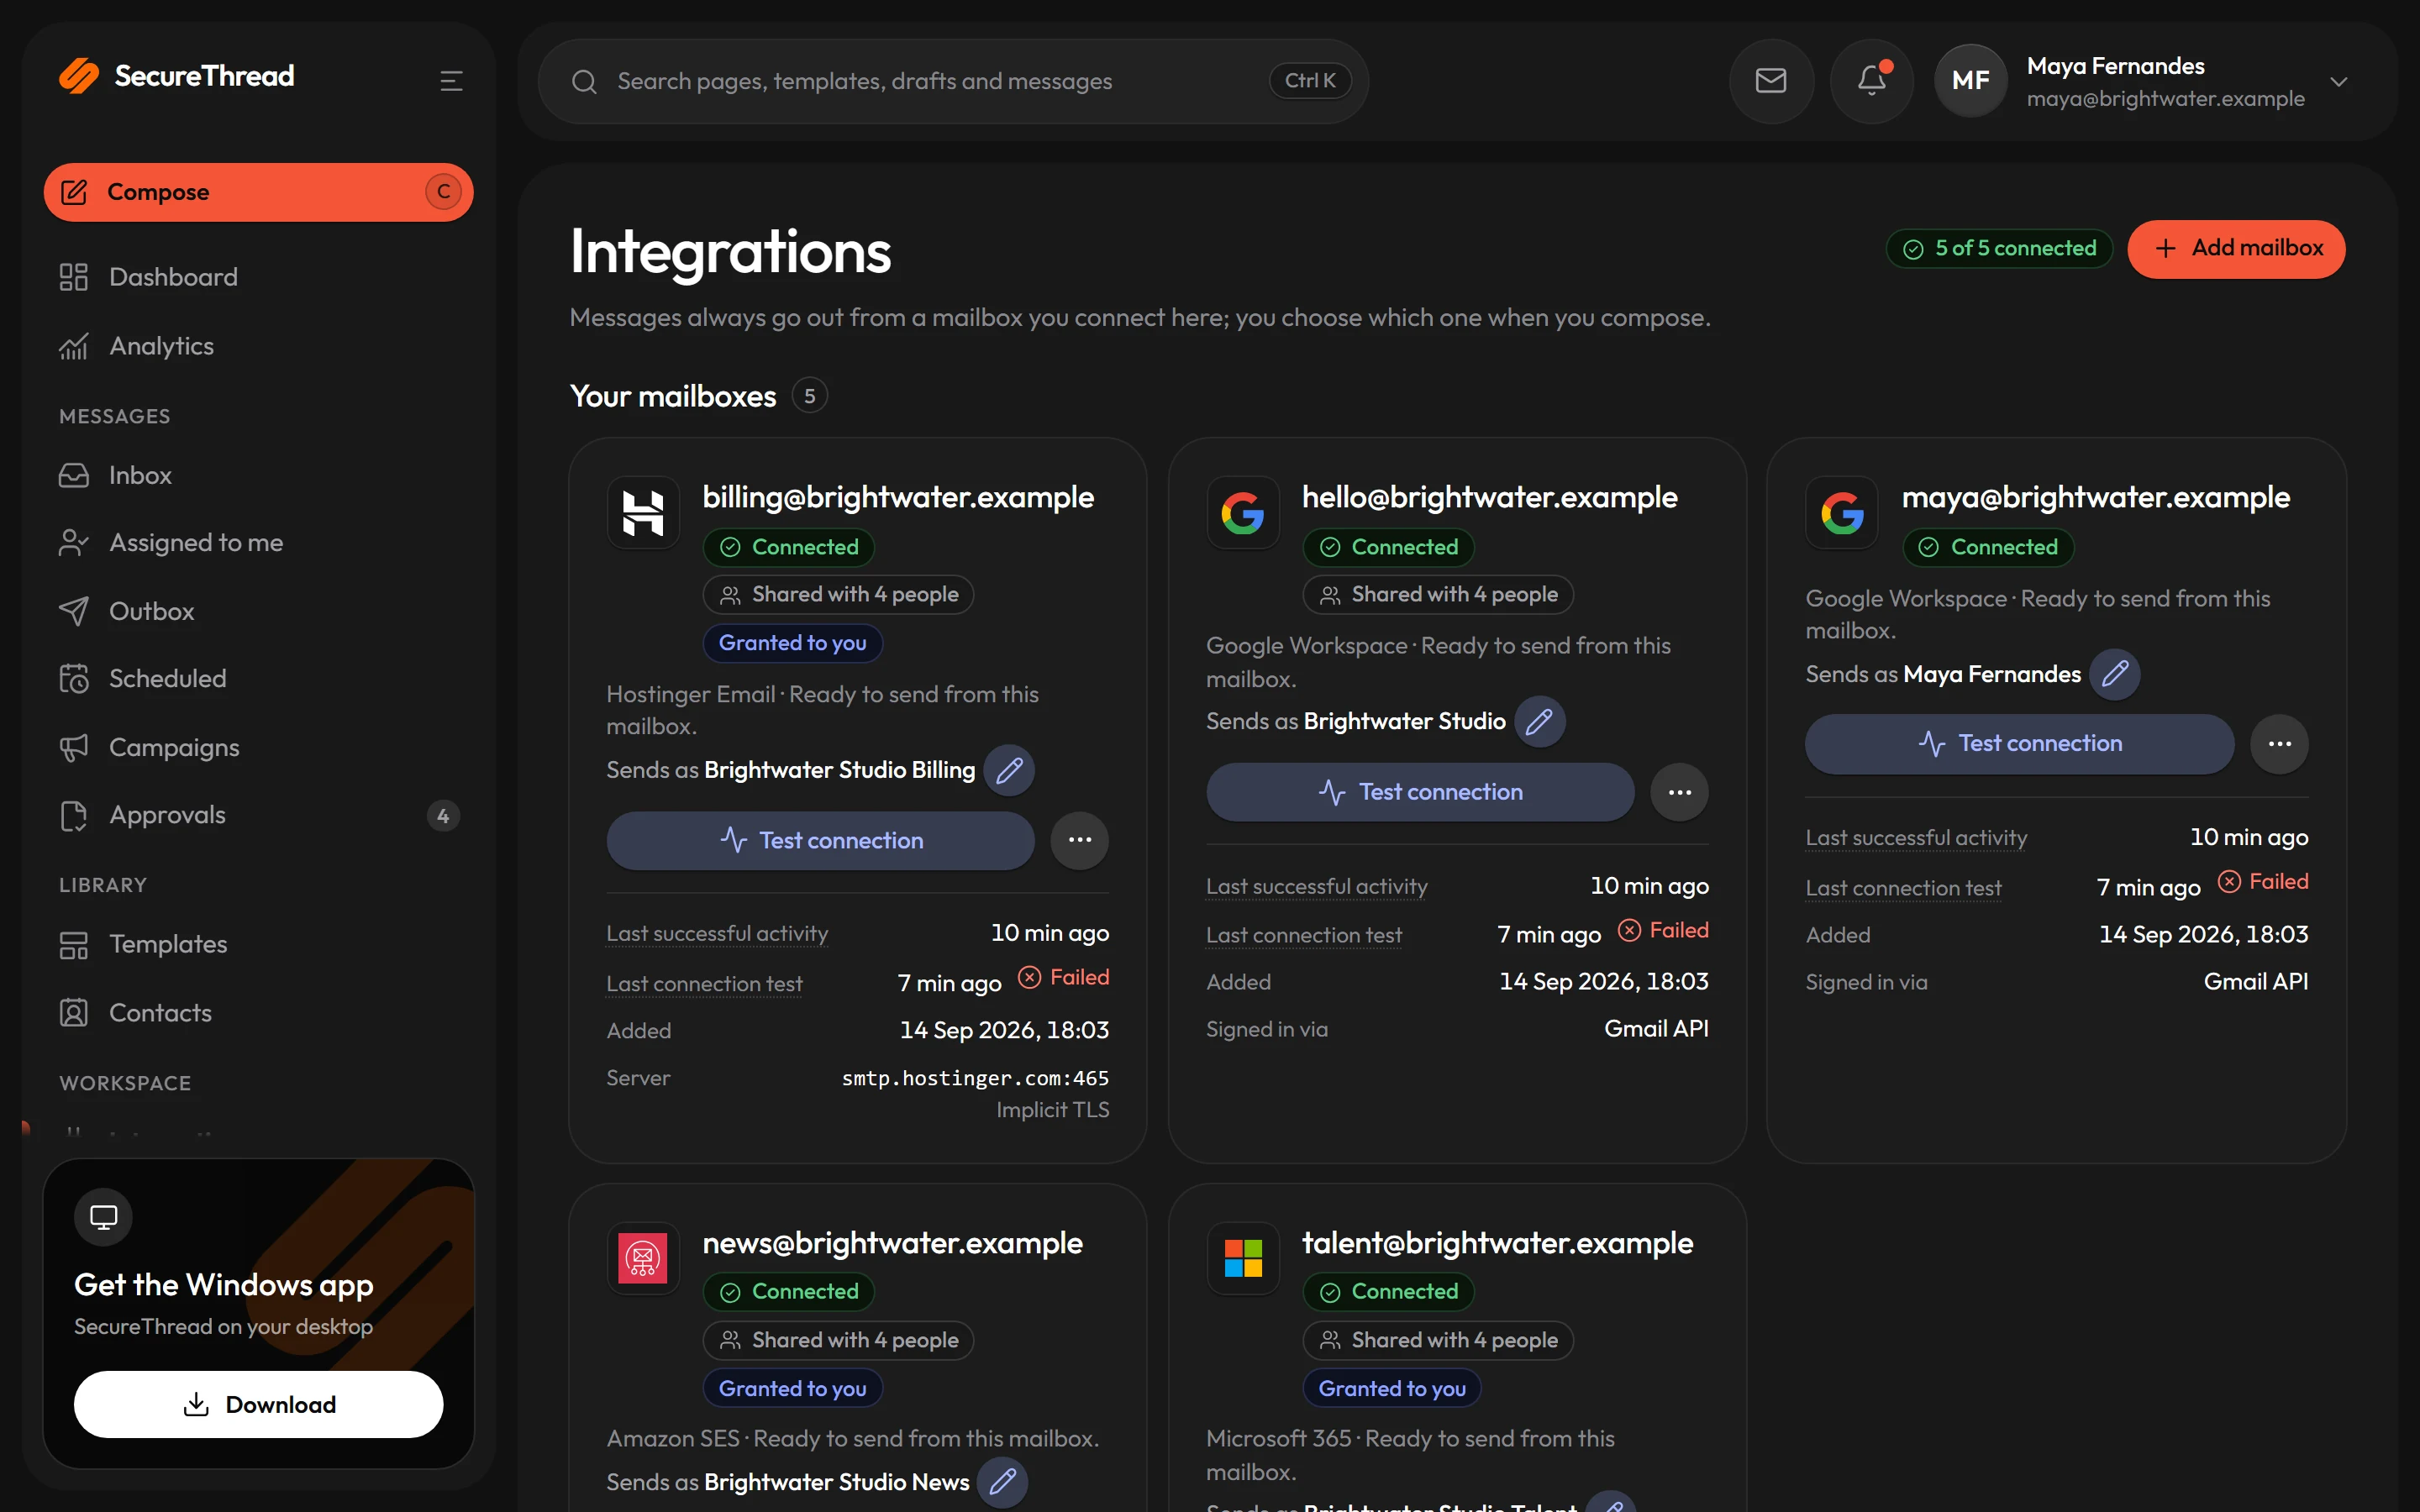This screenshot has width=2420, height=1512.
Task: Open Scheduled messages
Action: [x=258, y=679]
